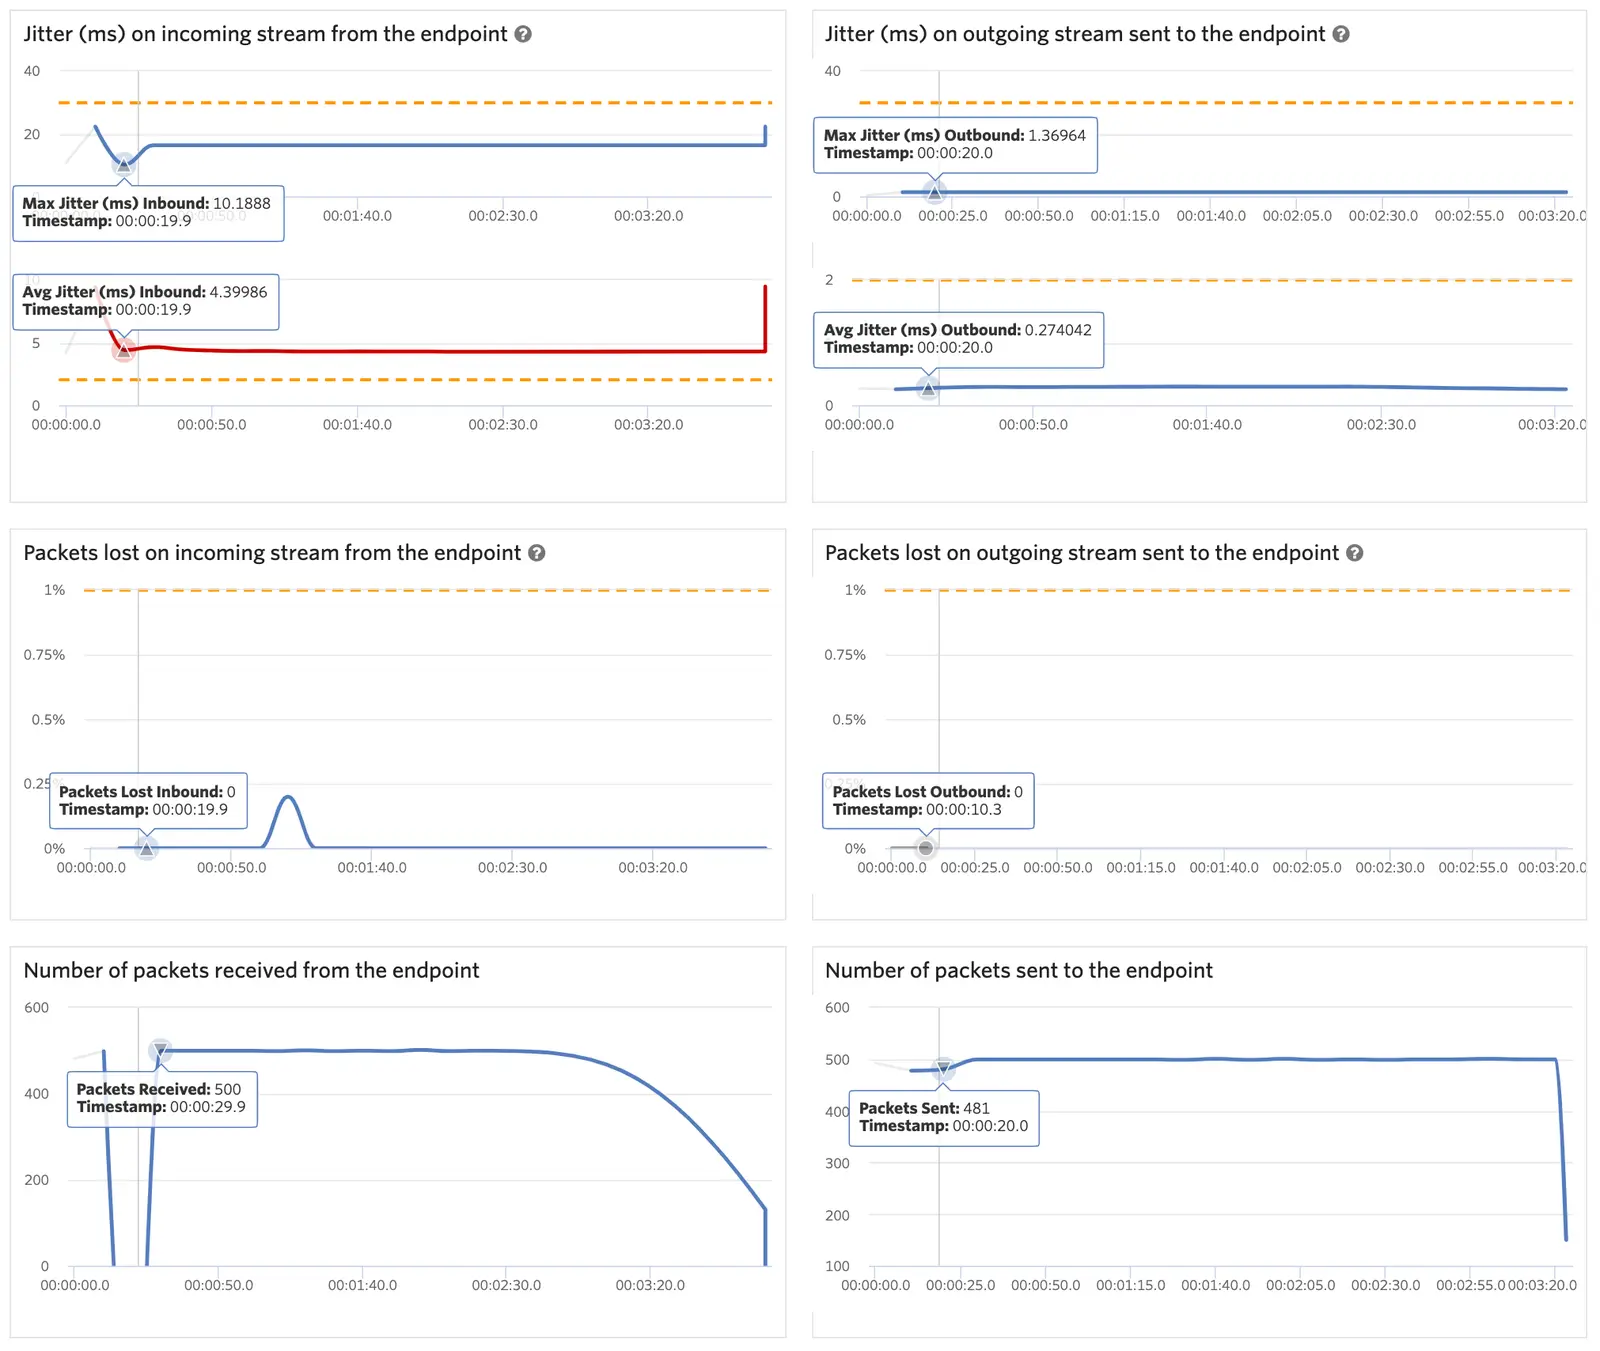Click 'Packets lost on incoming stream' title
Viewport: 1600px width, 1351px height.
click(x=272, y=553)
